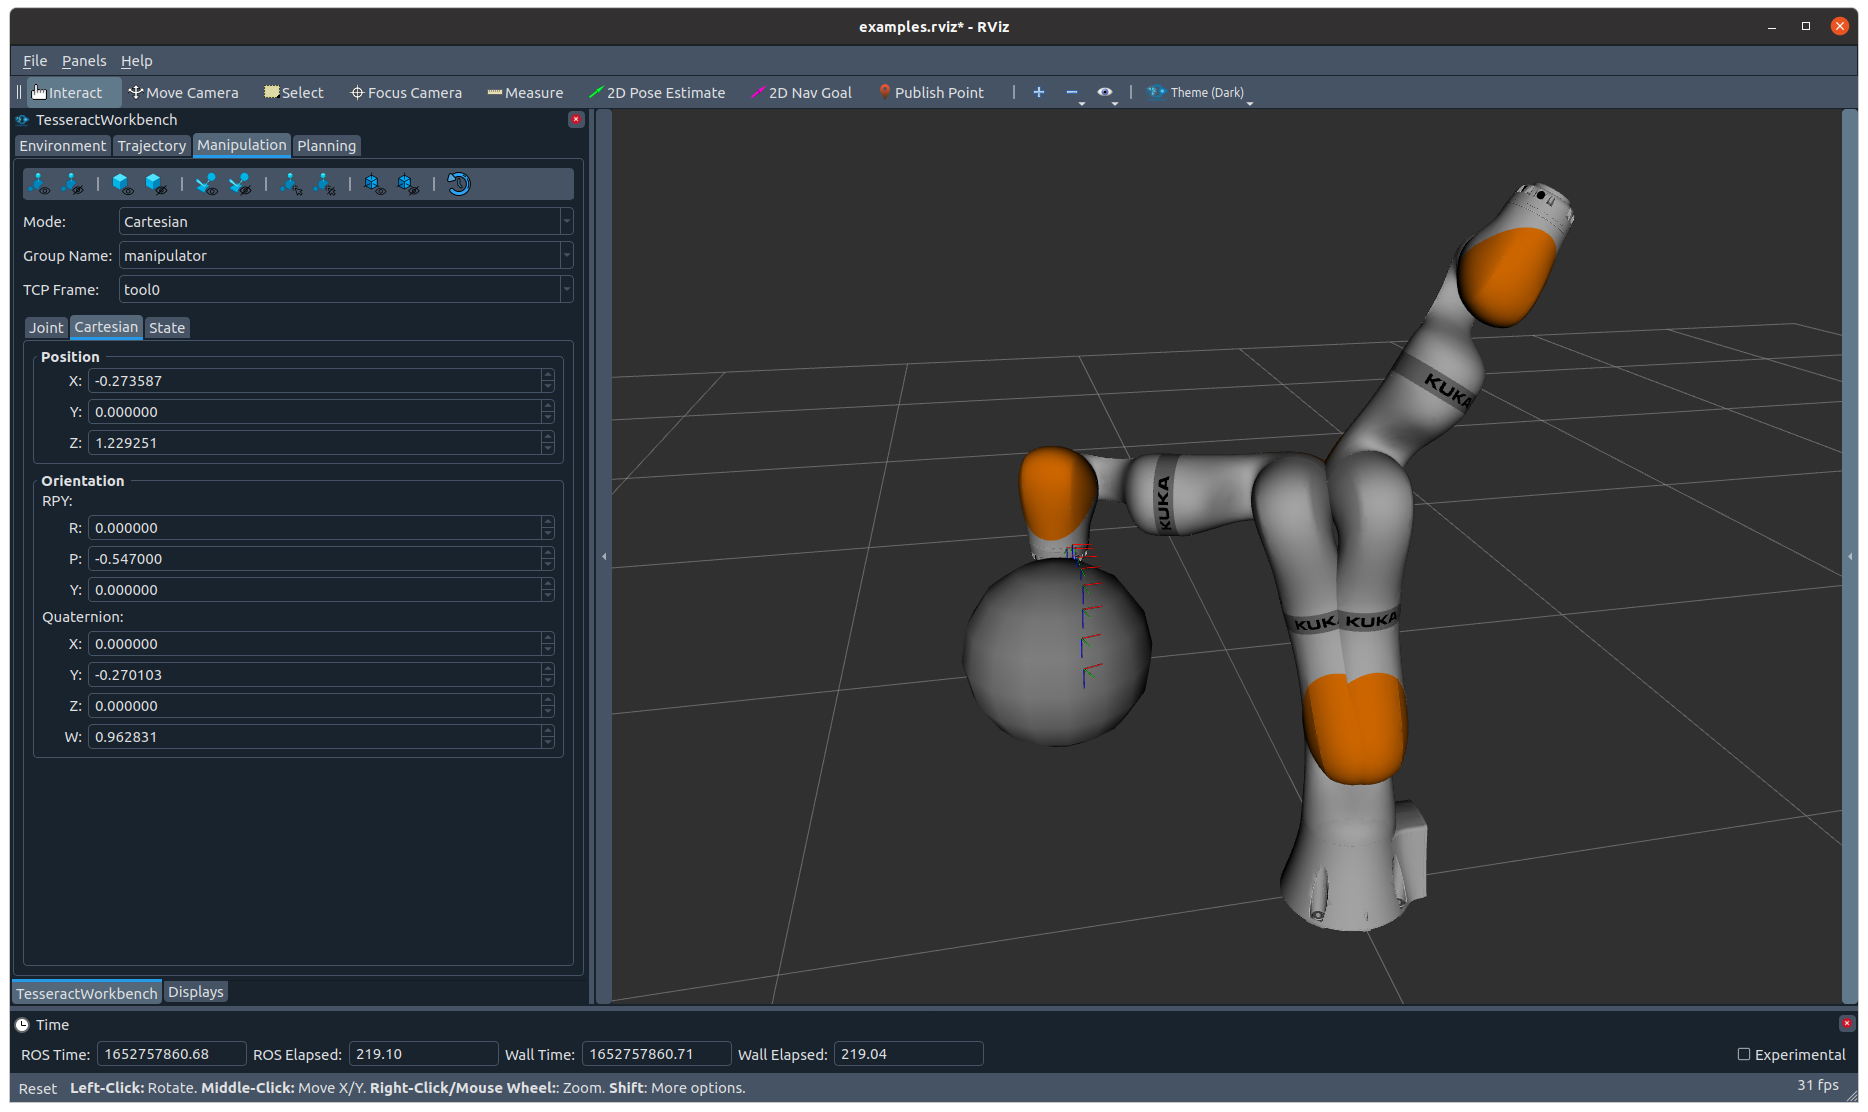
Task: Switch to the Planning tab
Action: (327, 146)
